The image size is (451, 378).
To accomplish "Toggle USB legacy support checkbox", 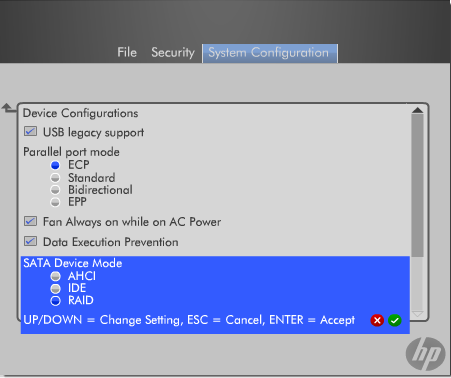I will coord(30,131).
